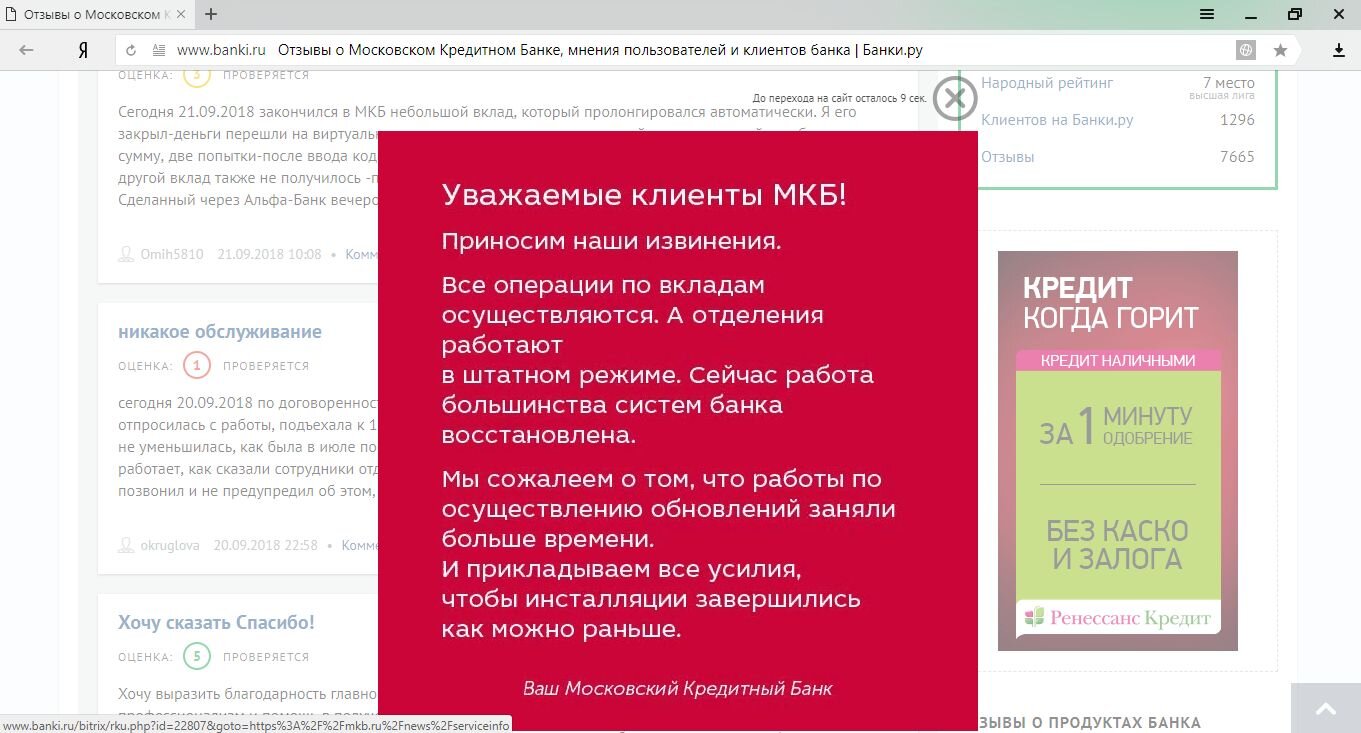Reload the page with refresh icon
This screenshot has width=1361, height=733.
coord(132,50)
